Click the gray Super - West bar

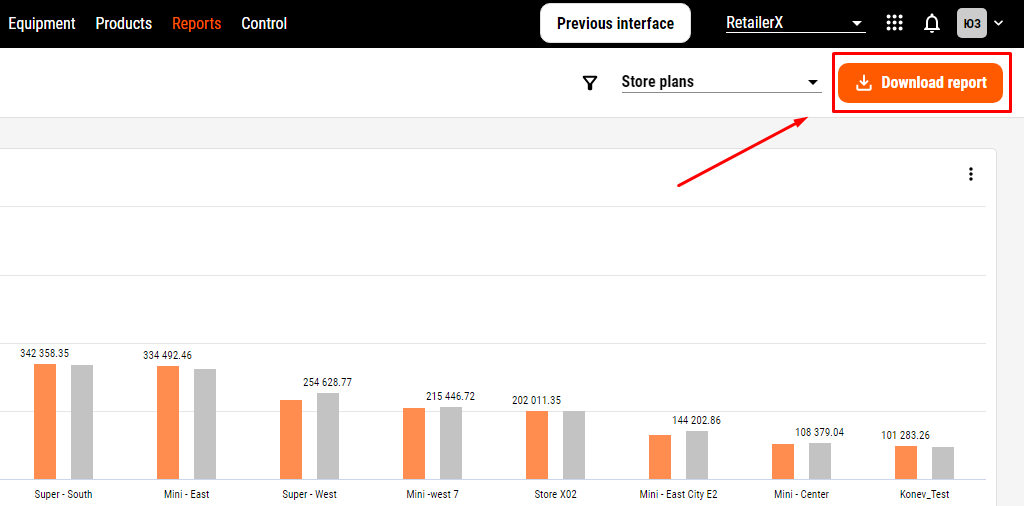[328, 436]
